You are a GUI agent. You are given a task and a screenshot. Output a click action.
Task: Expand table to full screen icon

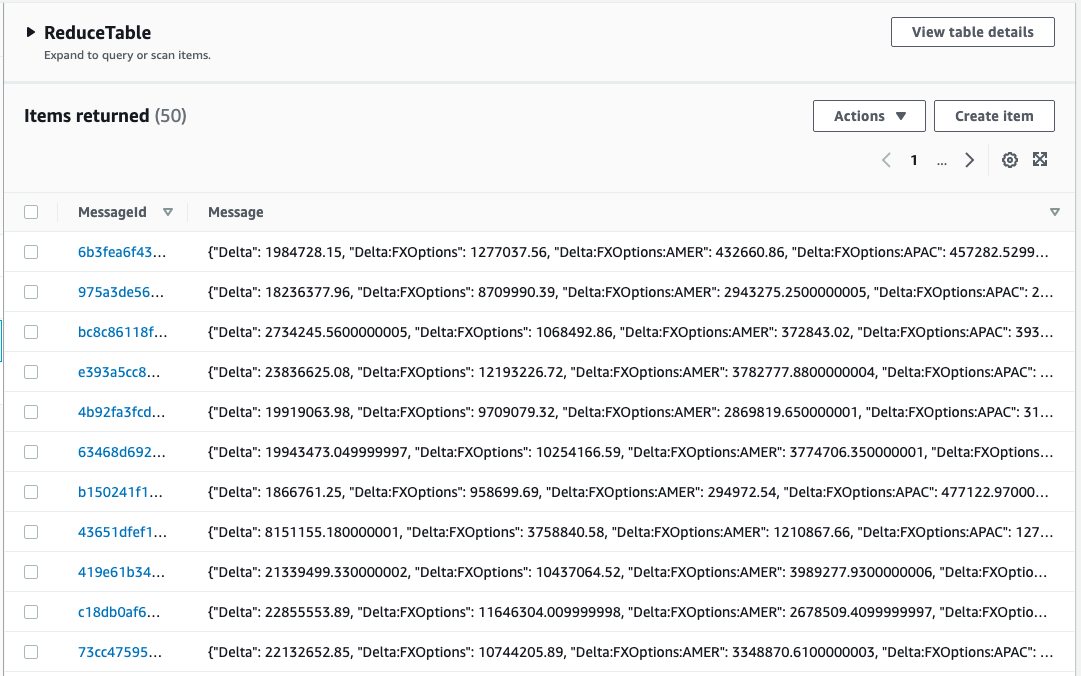1040,159
